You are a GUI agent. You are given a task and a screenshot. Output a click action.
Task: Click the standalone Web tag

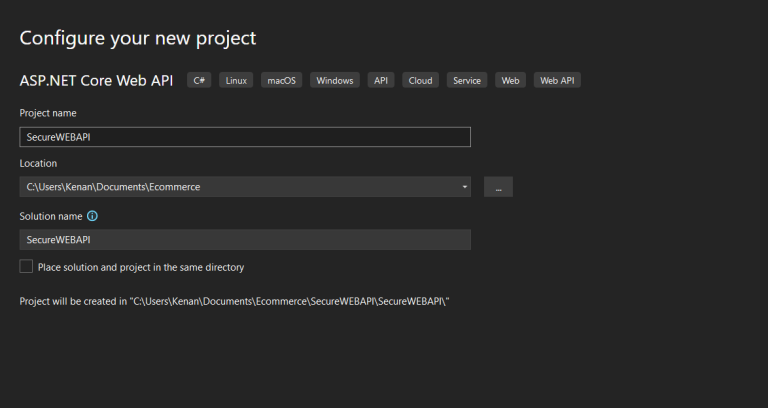[x=510, y=80]
